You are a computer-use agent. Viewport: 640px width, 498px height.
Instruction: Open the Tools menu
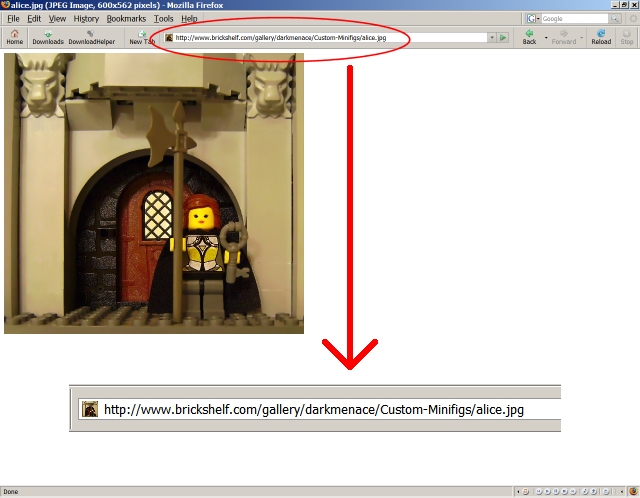coord(163,19)
